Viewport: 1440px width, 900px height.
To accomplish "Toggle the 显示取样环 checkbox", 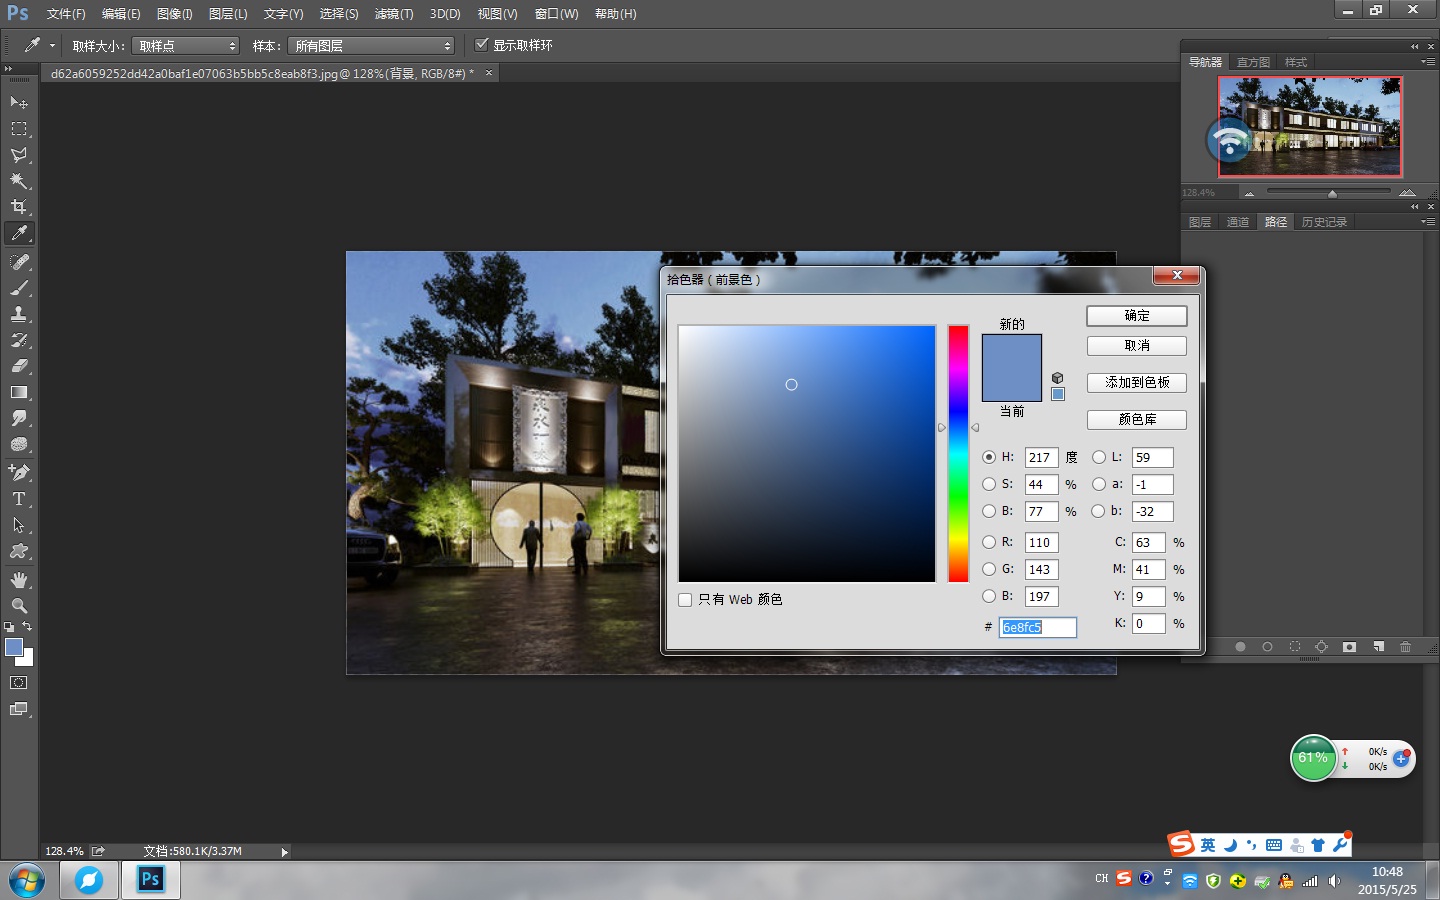I will point(481,45).
